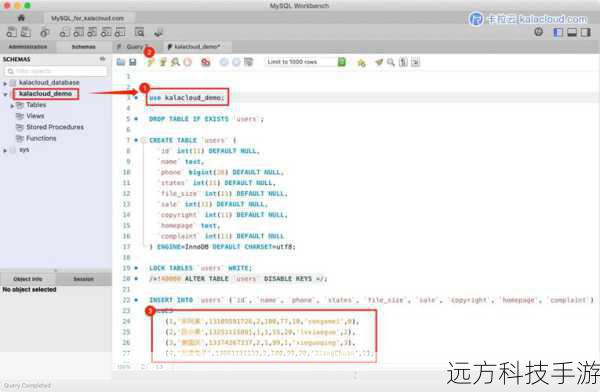Beautify query with broom icon
600x392 pixels.
click(x=379, y=62)
